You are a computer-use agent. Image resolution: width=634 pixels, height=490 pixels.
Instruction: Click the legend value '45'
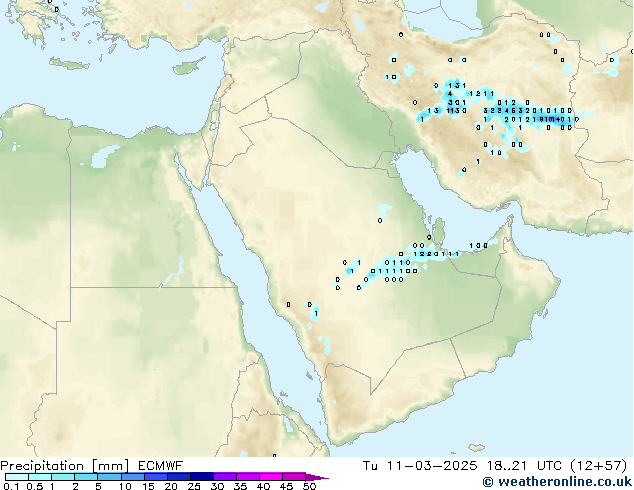click(287, 486)
